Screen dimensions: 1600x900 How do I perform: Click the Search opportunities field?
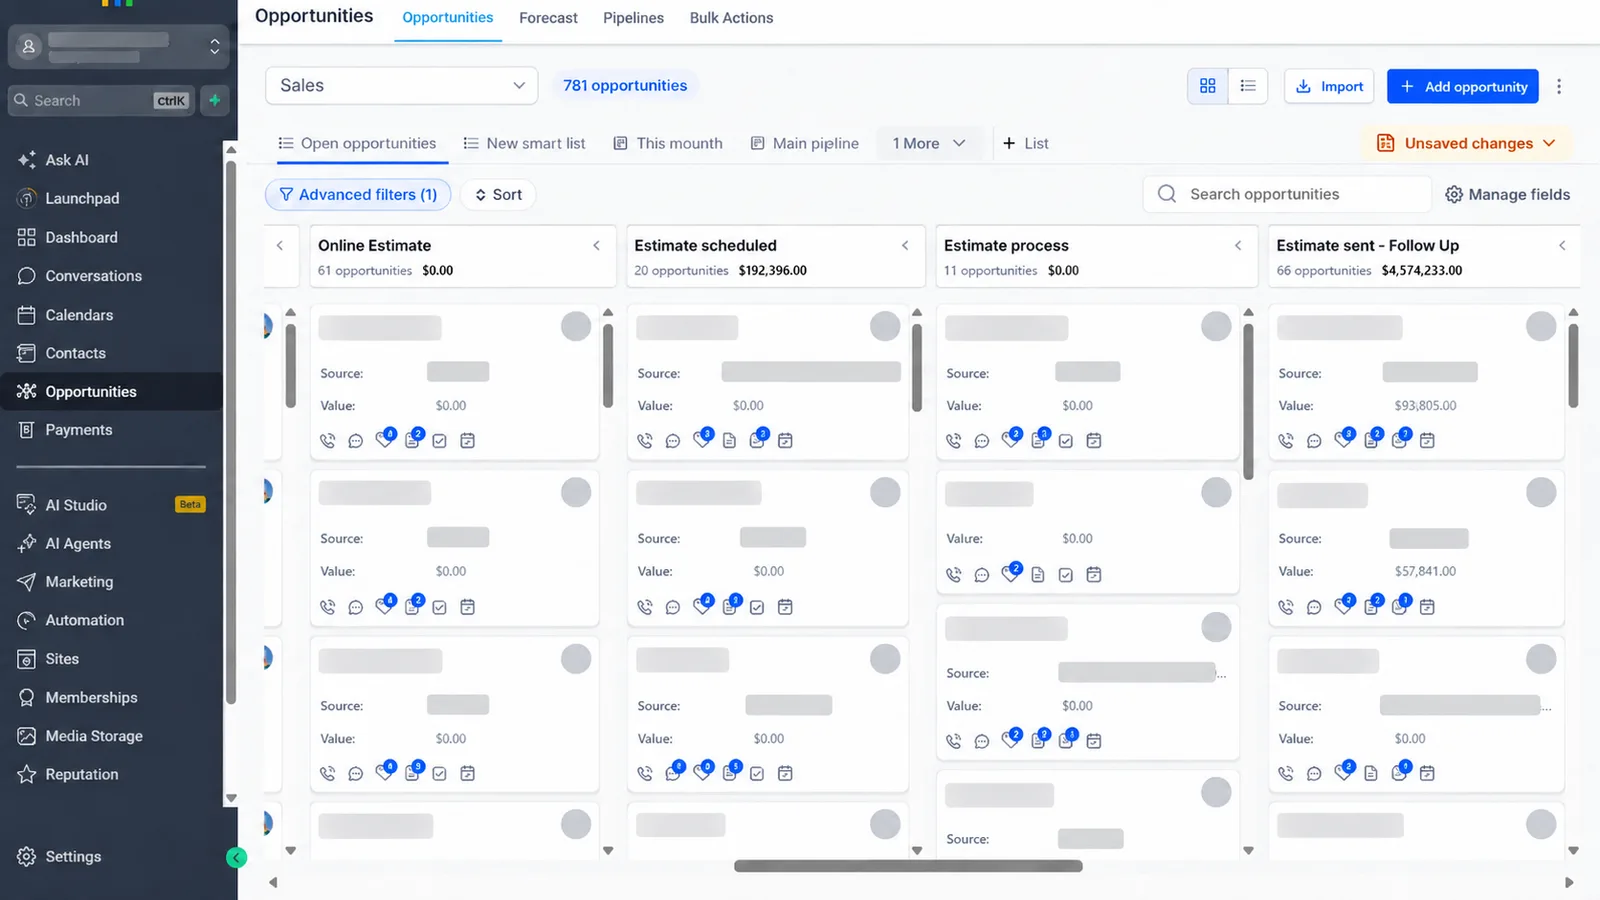click(x=1287, y=195)
